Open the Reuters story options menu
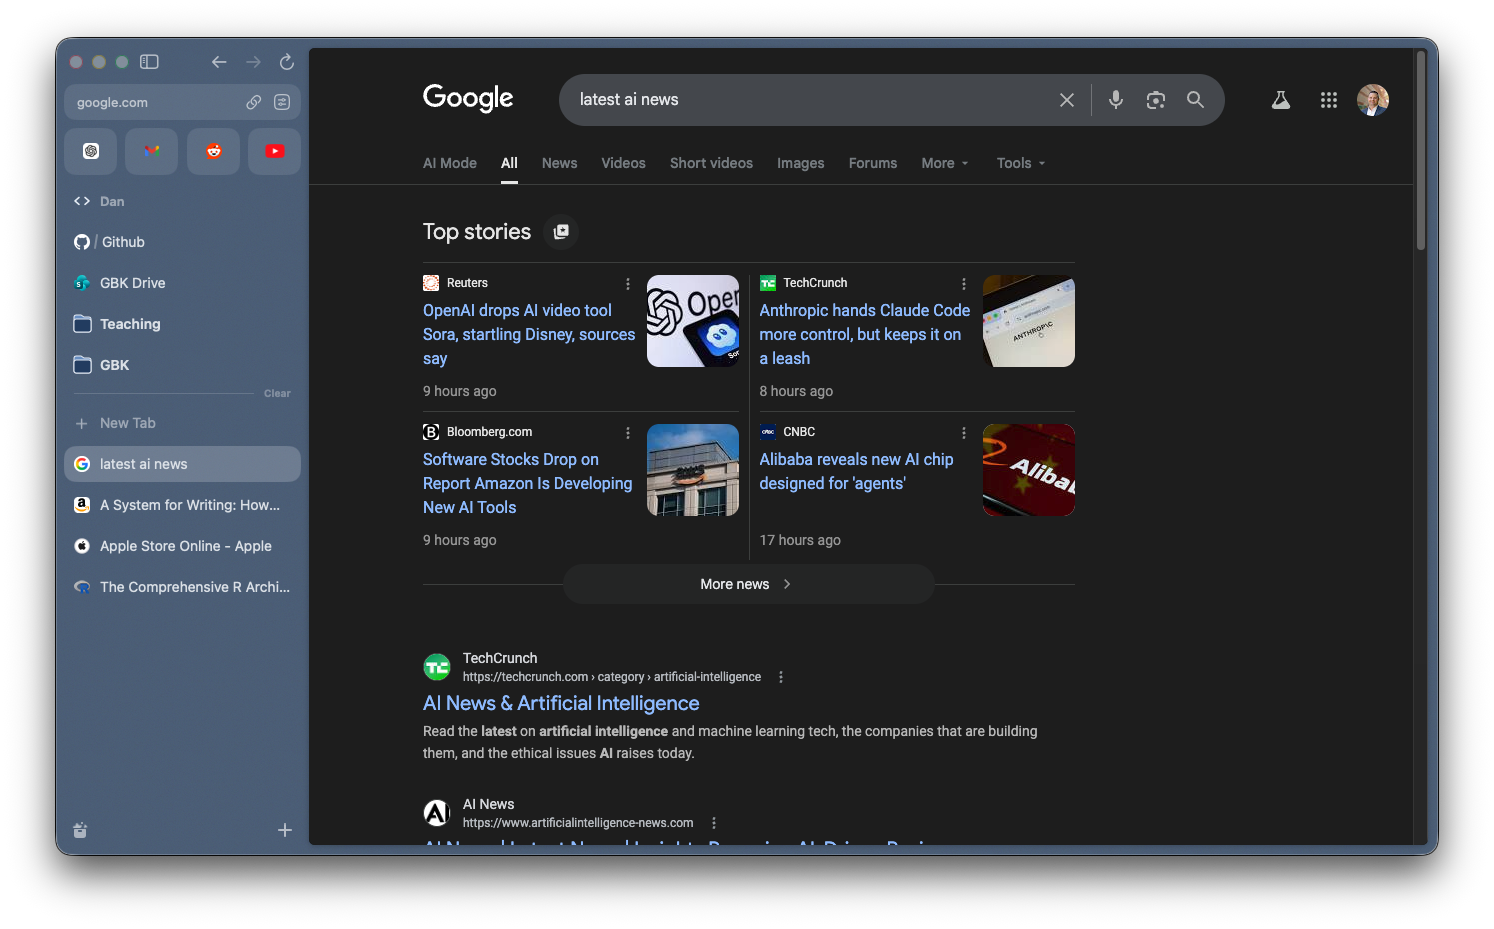The image size is (1494, 929). (x=628, y=284)
